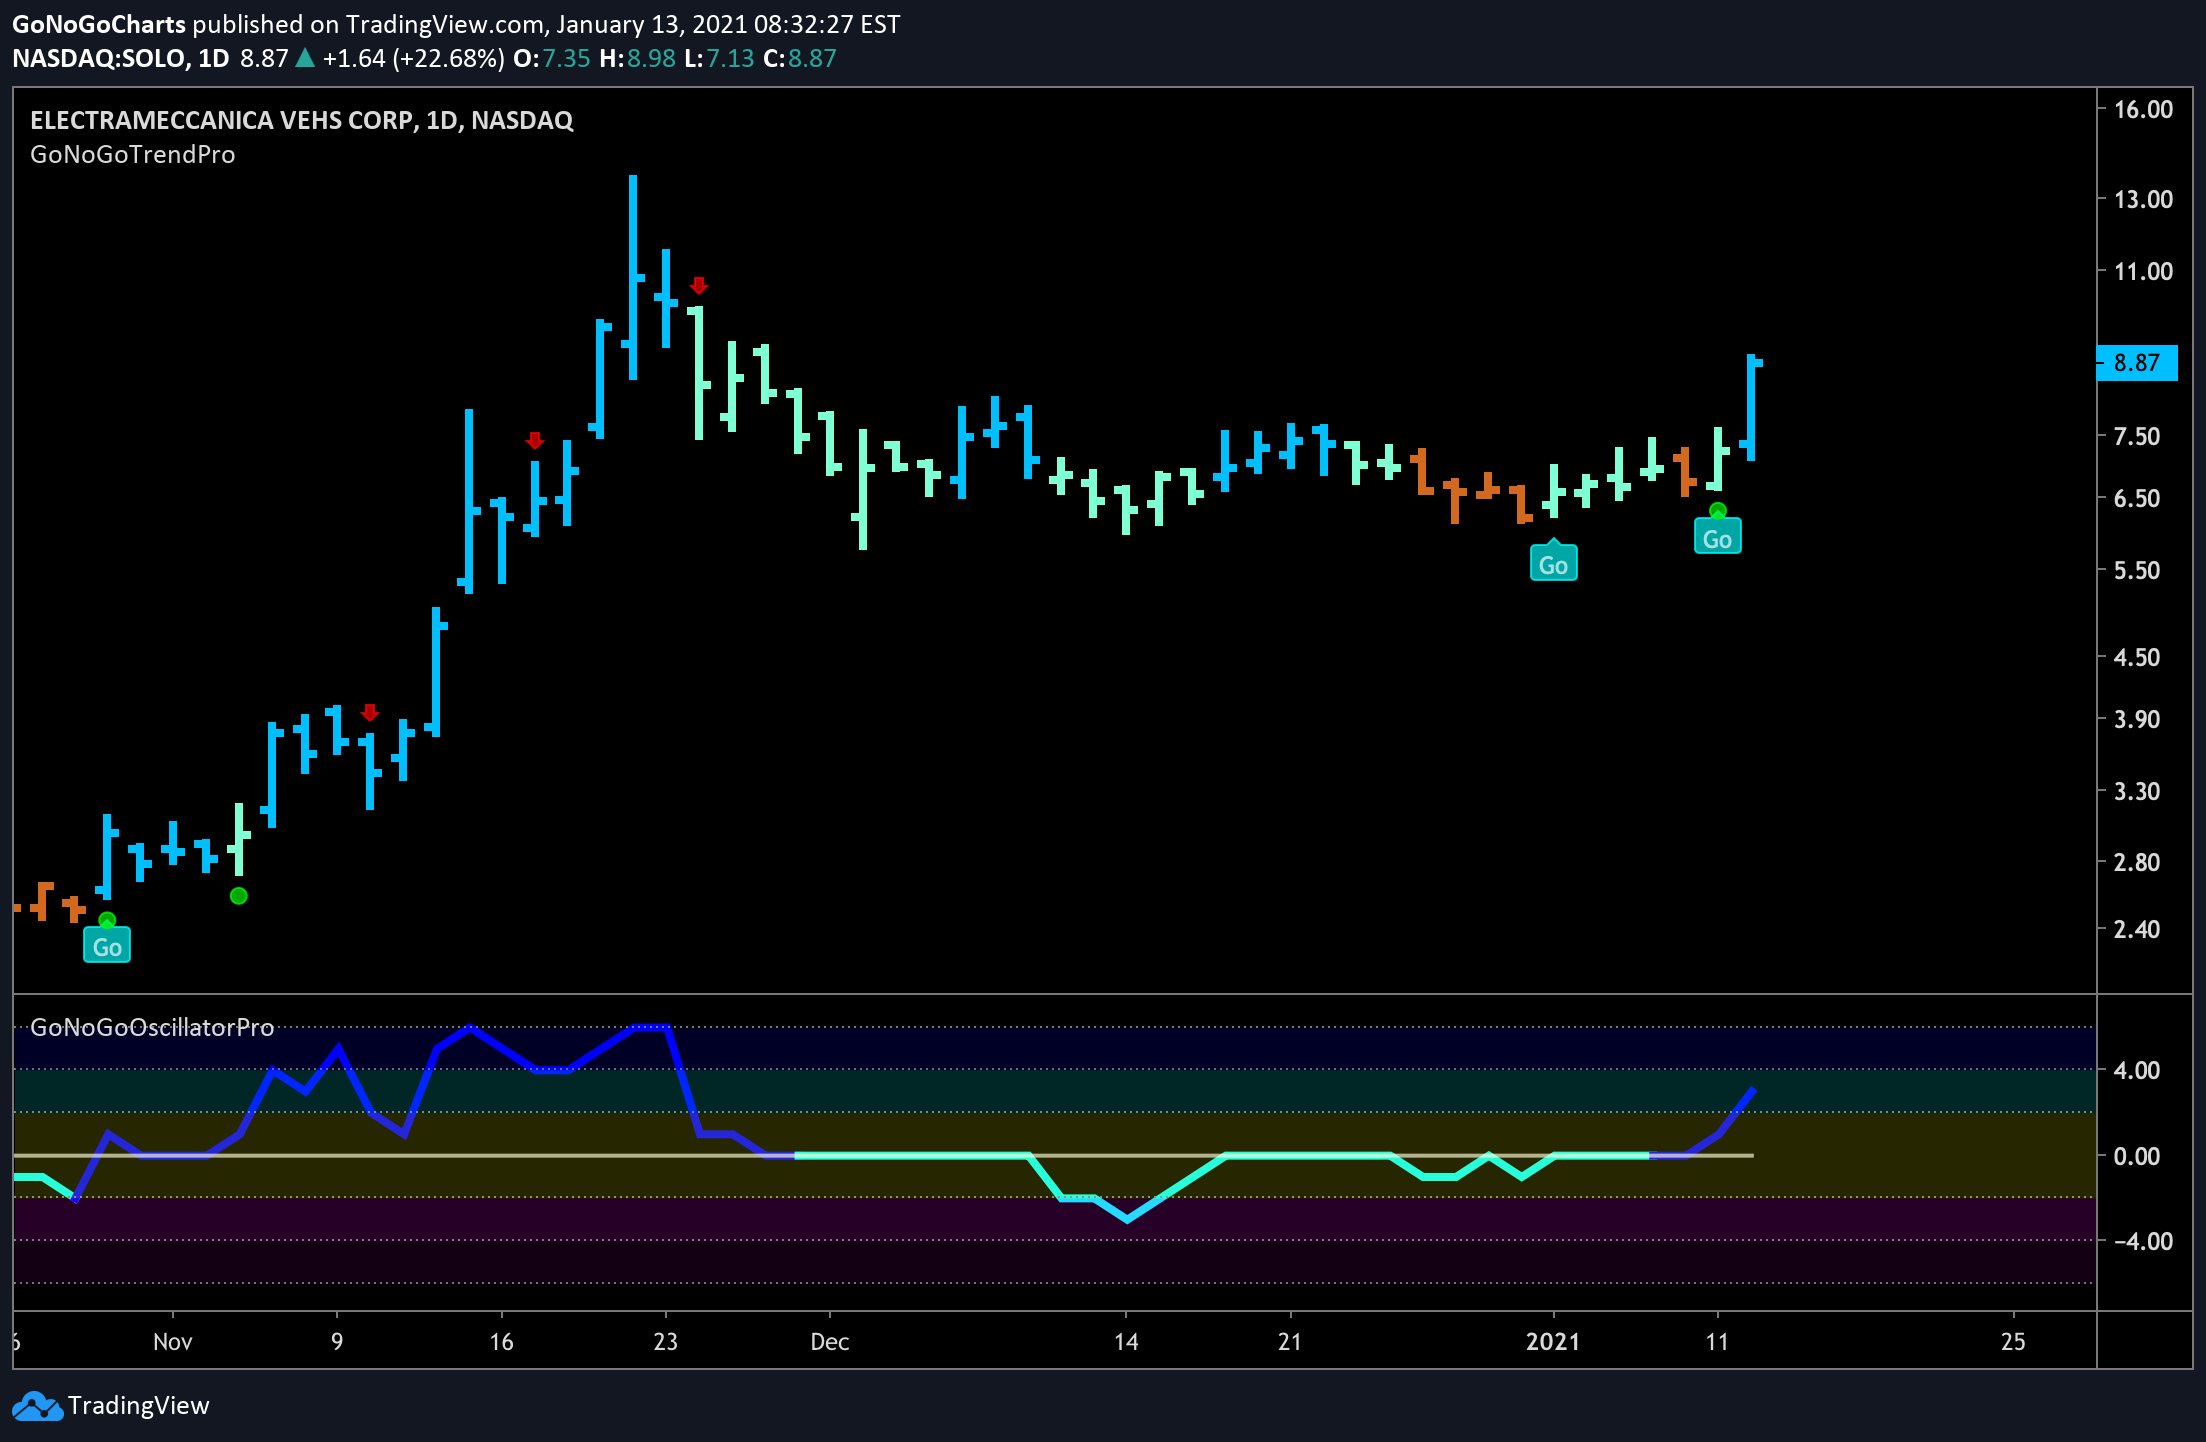The height and width of the screenshot is (1442, 2206).
Task: Click the Dec date label on time axis
Action: click(x=830, y=1342)
